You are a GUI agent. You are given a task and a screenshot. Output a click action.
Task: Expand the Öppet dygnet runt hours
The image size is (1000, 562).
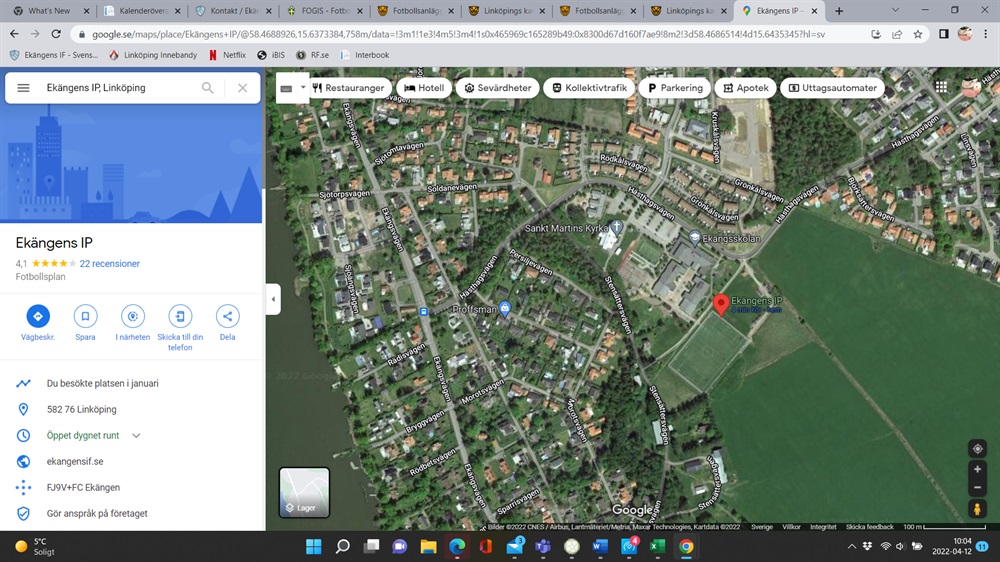pos(136,436)
